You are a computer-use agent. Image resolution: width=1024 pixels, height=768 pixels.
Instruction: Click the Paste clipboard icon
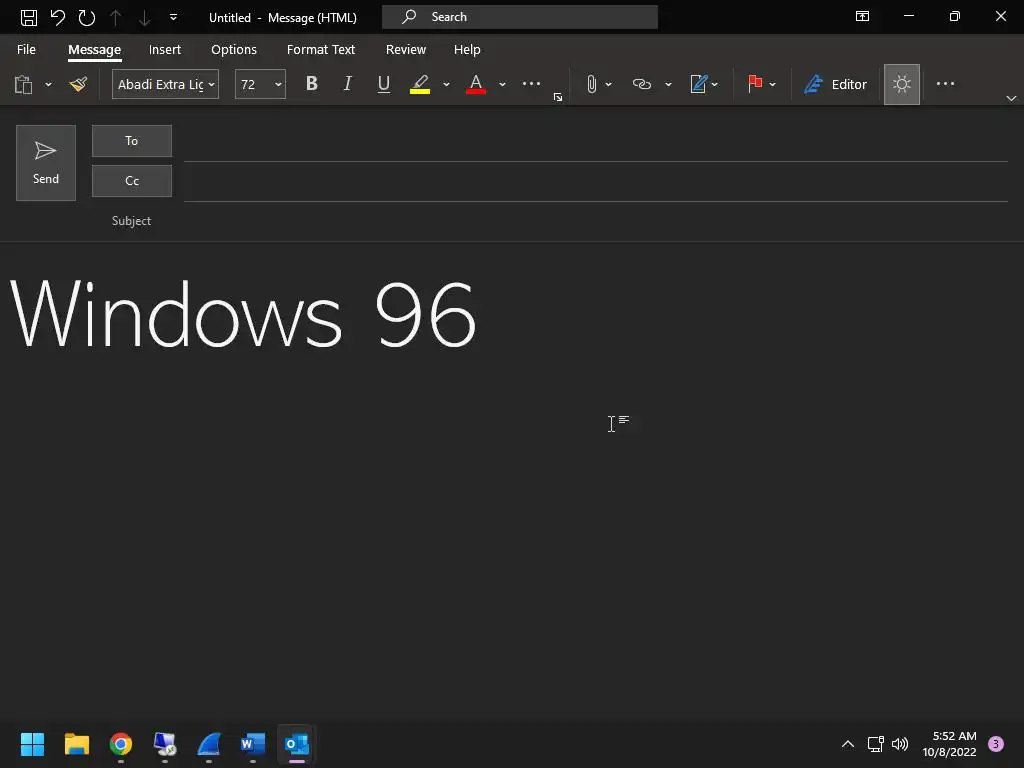24,84
